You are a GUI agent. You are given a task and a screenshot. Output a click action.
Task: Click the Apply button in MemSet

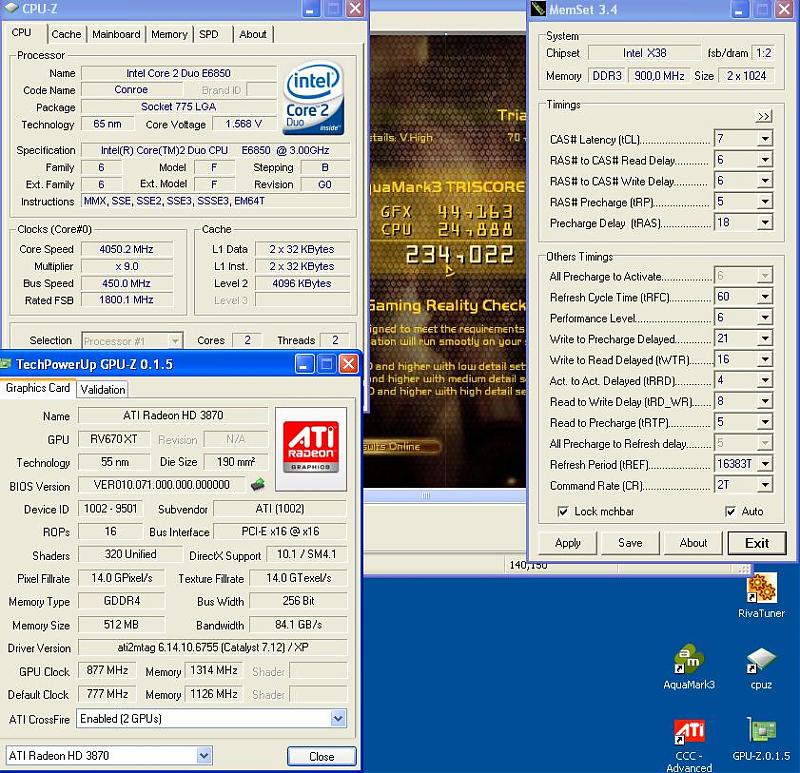(x=567, y=543)
